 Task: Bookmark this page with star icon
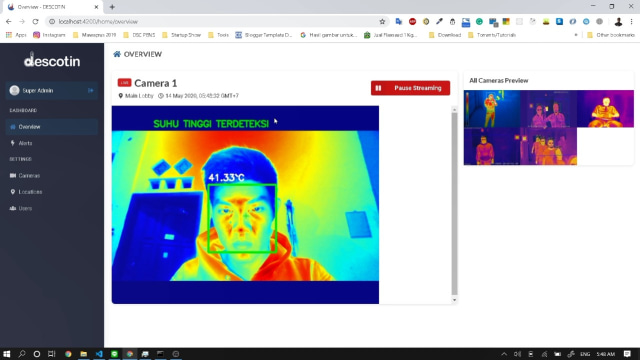point(382,22)
